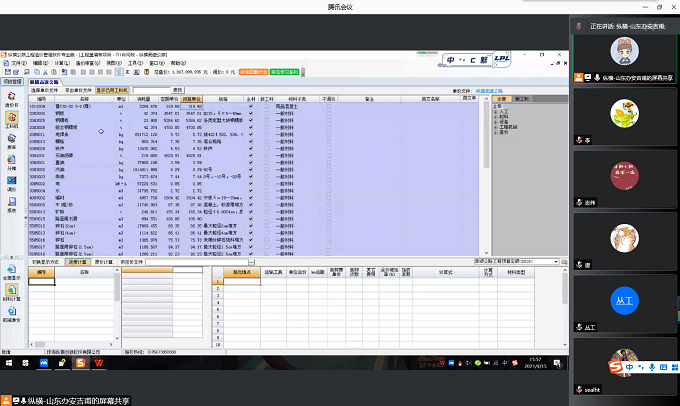Toggle 主材 checkbox for 汽油 row
This screenshot has width=680, height=406.
[x=251, y=170]
